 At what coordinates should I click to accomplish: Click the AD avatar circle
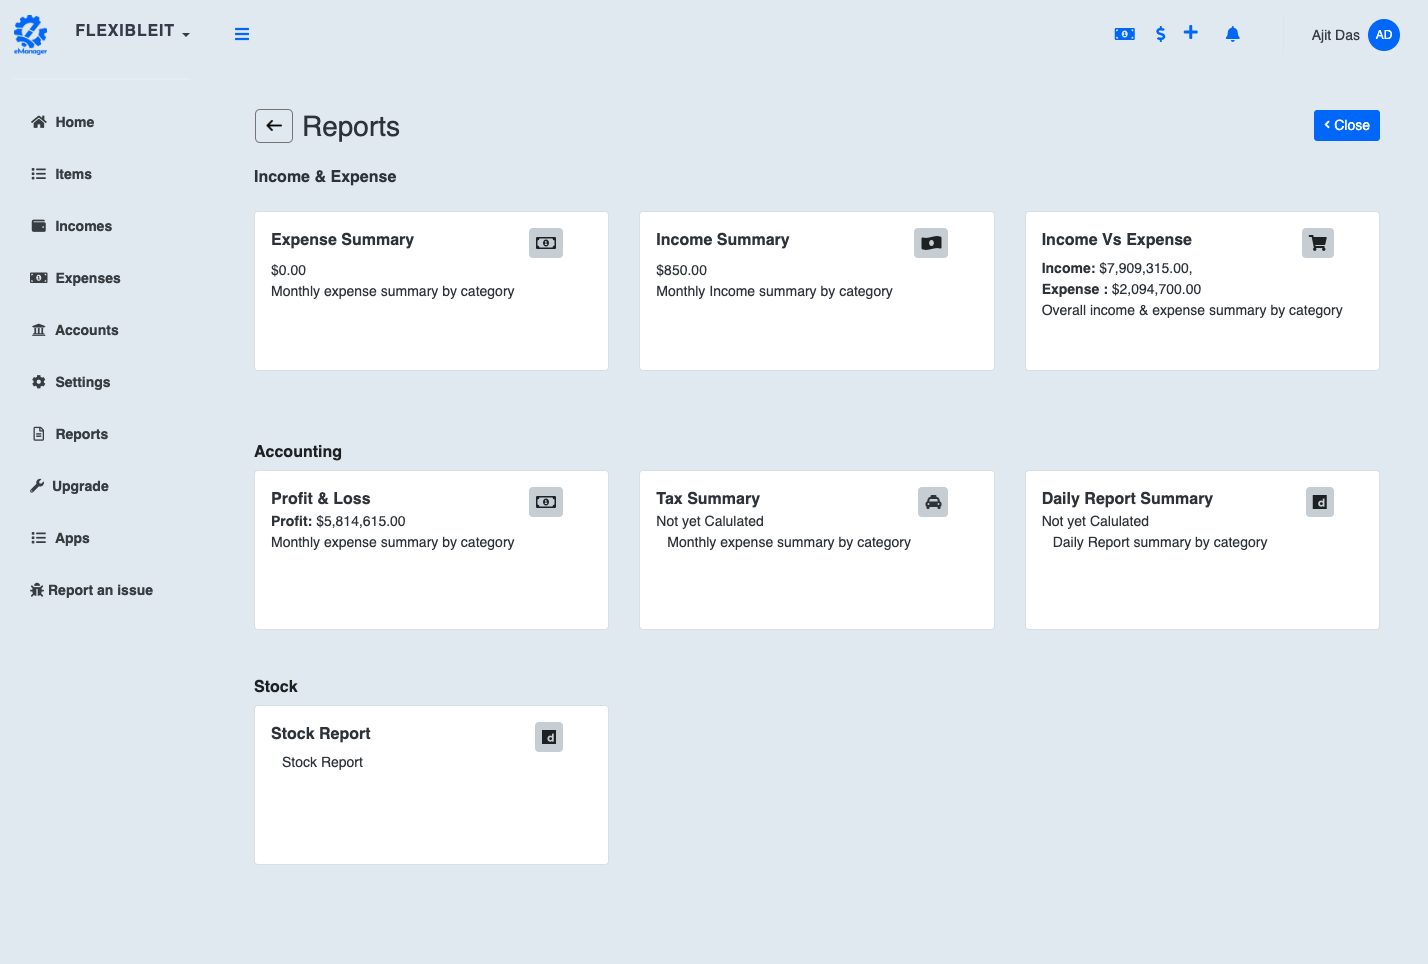click(x=1383, y=35)
